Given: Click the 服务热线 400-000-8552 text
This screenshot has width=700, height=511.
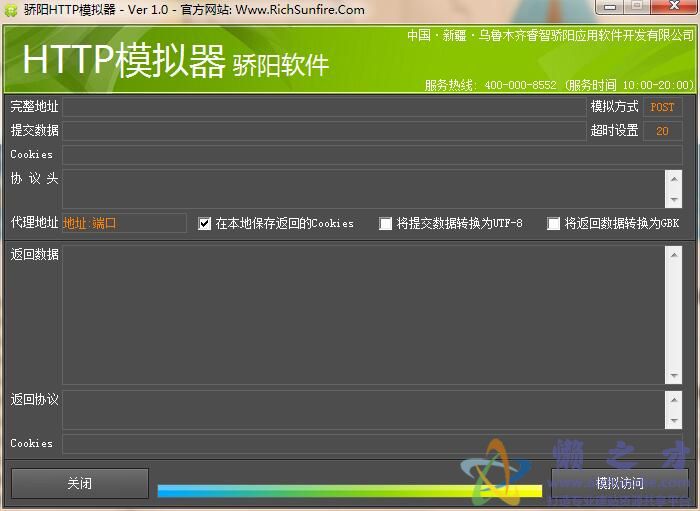Looking at the screenshot, I should click(x=491, y=85).
